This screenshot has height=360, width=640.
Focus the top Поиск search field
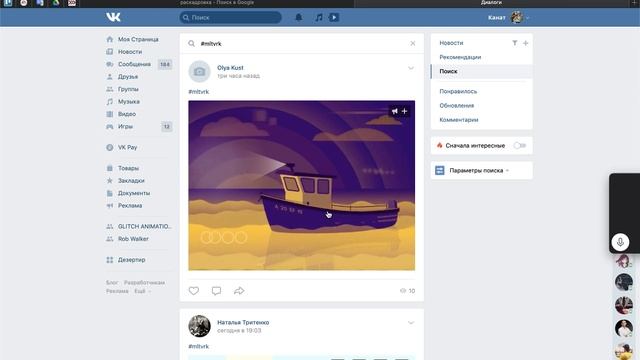[231, 17]
